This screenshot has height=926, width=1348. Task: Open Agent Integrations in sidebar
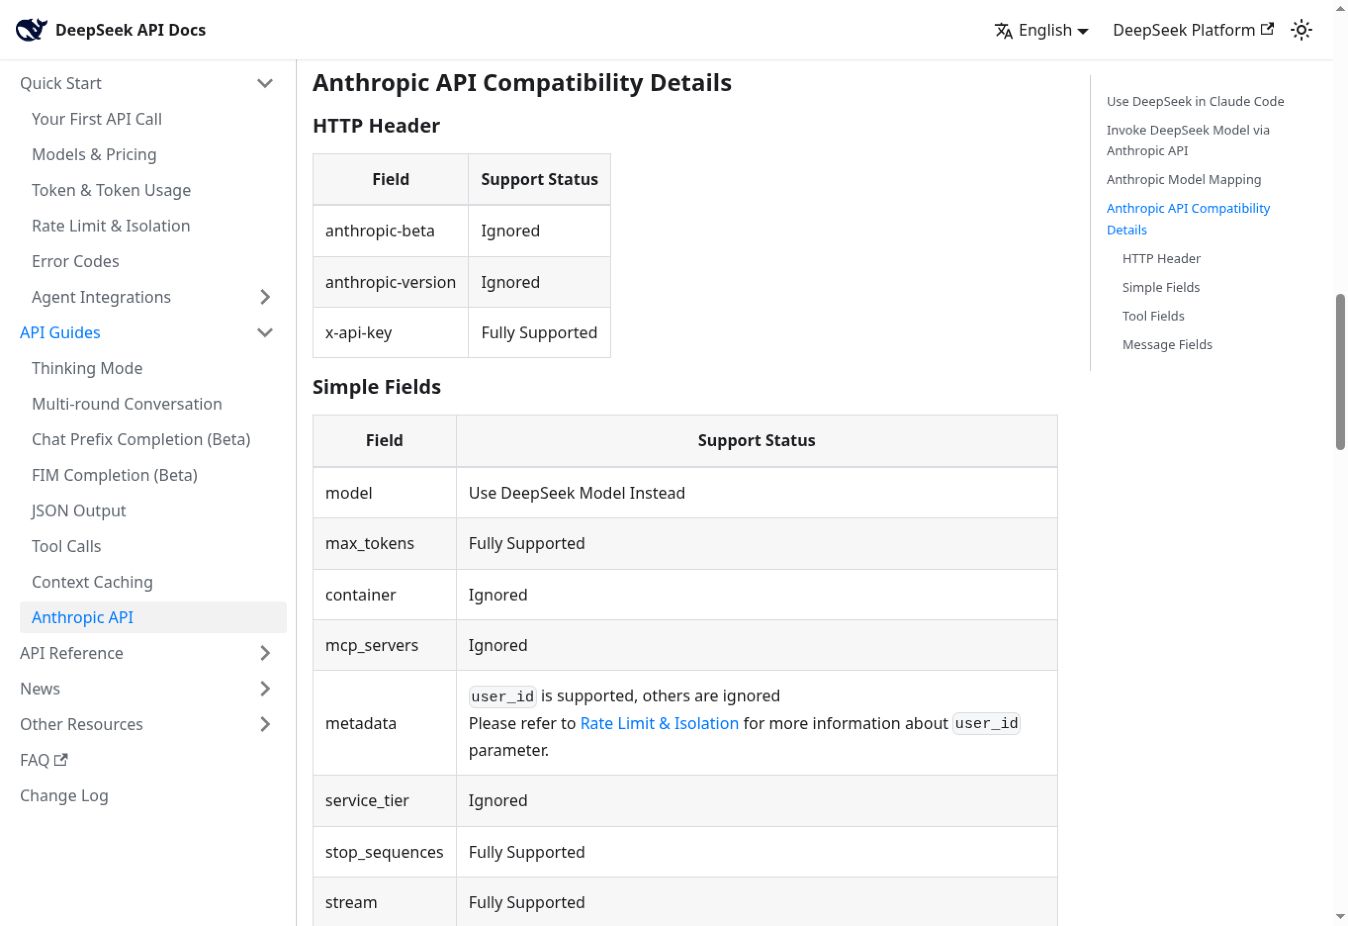tap(101, 297)
